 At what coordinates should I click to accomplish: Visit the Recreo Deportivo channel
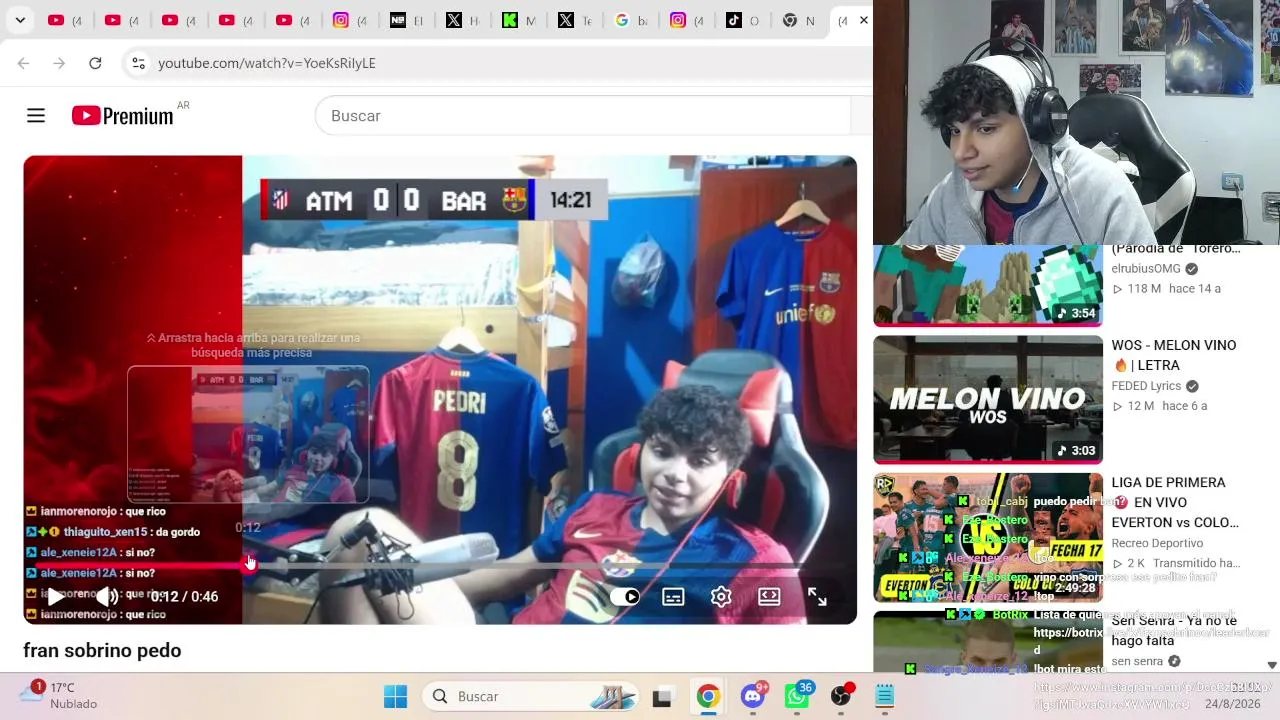click(1157, 543)
